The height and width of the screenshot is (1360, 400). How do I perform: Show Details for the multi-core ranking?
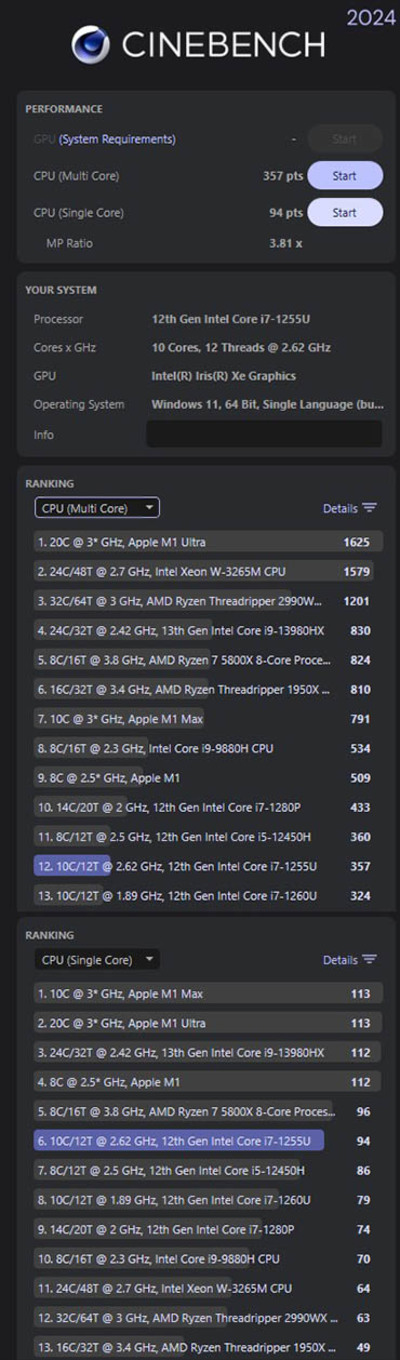(340, 509)
